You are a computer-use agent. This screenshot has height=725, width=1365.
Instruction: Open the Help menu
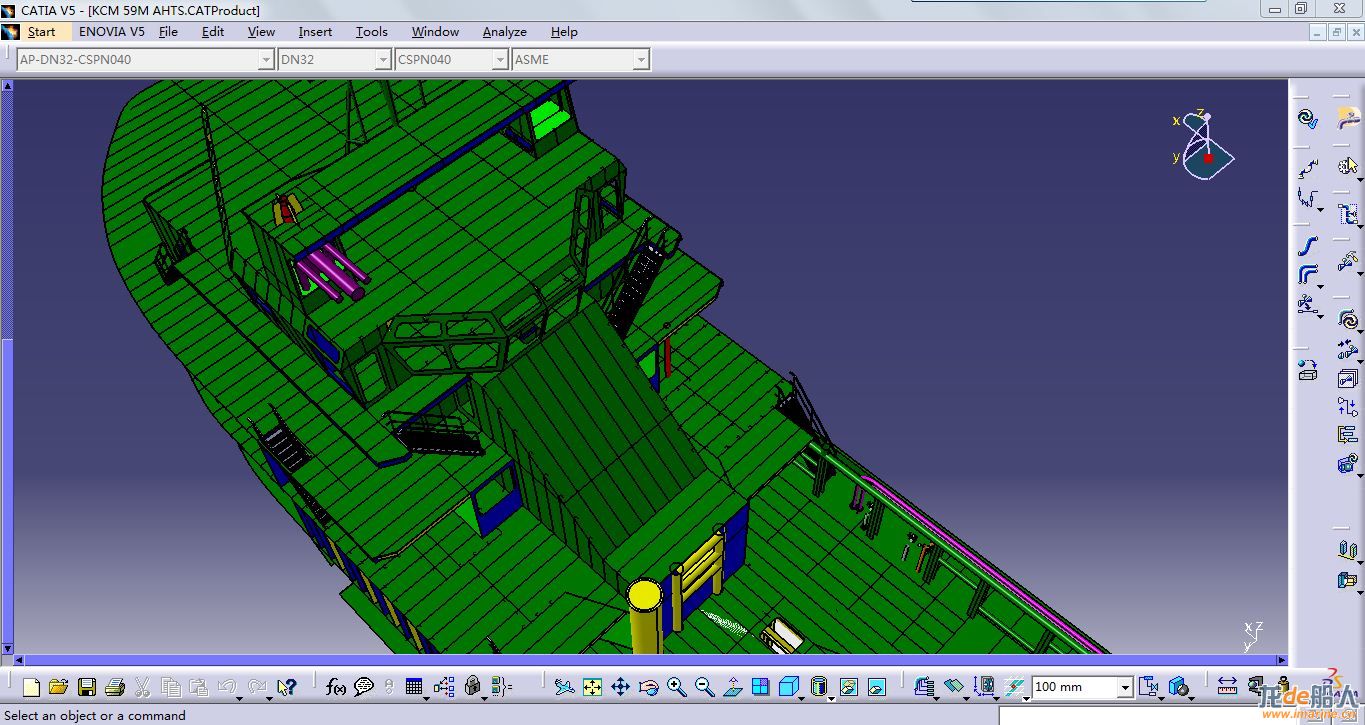coord(564,32)
